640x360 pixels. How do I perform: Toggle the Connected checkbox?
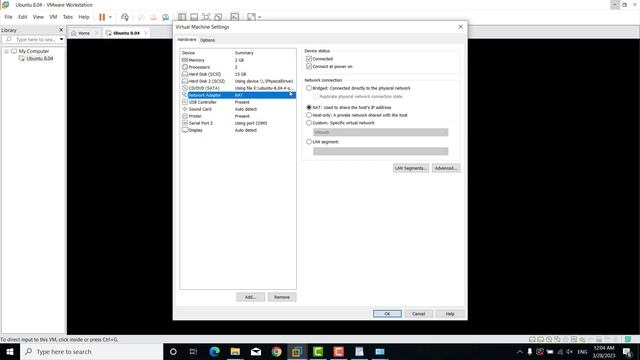pyautogui.click(x=309, y=59)
